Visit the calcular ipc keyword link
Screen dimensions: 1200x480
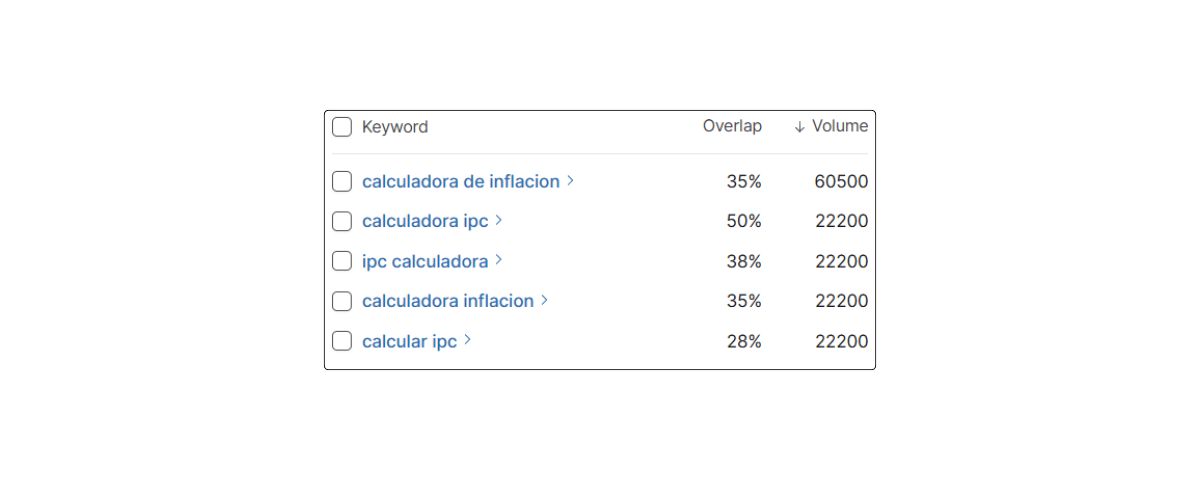(409, 341)
